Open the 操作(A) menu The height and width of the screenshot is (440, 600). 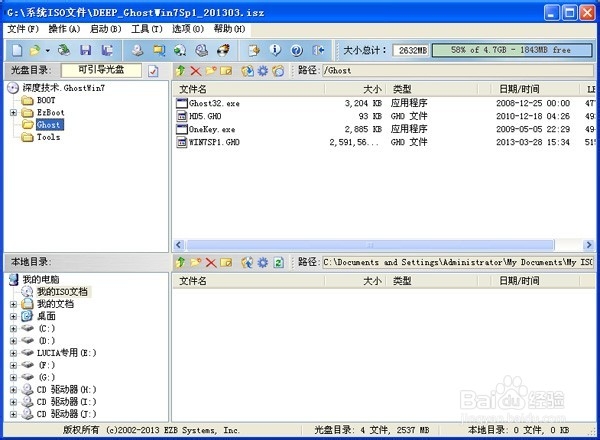tap(64, 29)
